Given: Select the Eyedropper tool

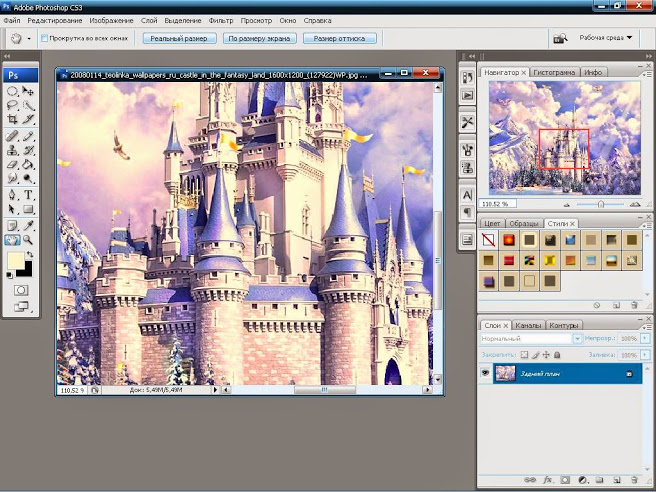Looking at the screenshot, I should point(28,226).
